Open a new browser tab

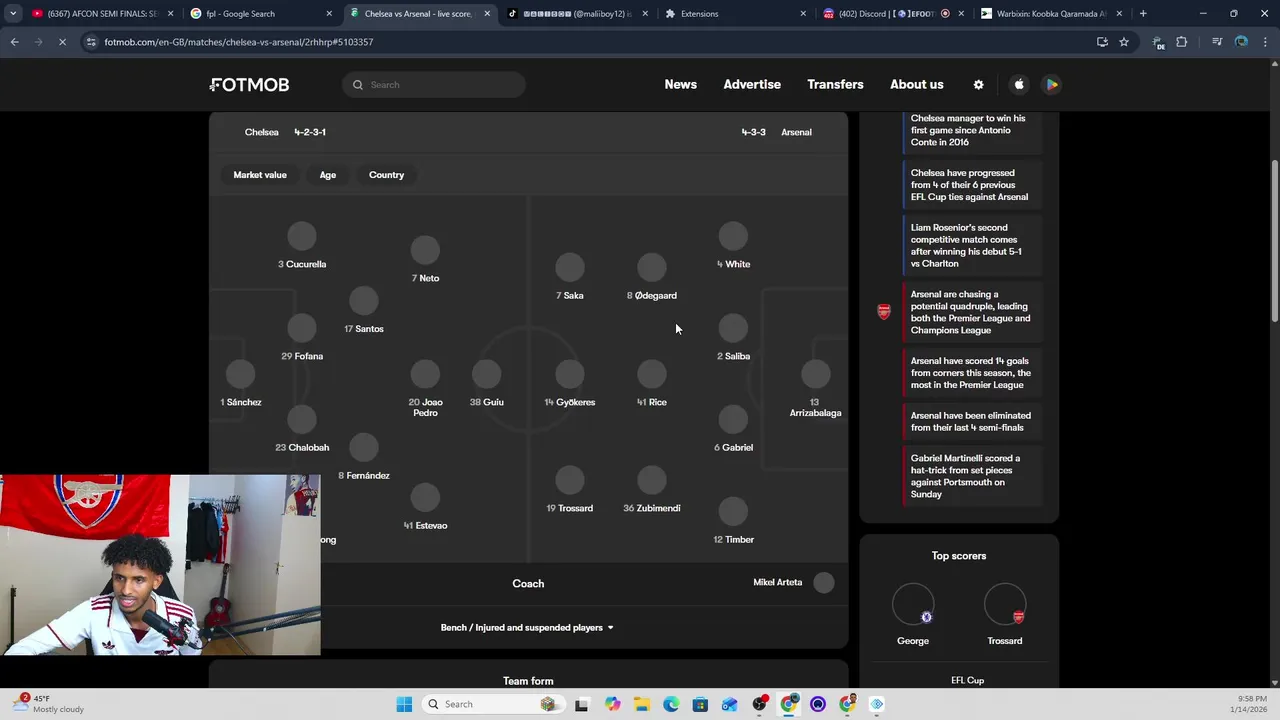point(1143,14)
